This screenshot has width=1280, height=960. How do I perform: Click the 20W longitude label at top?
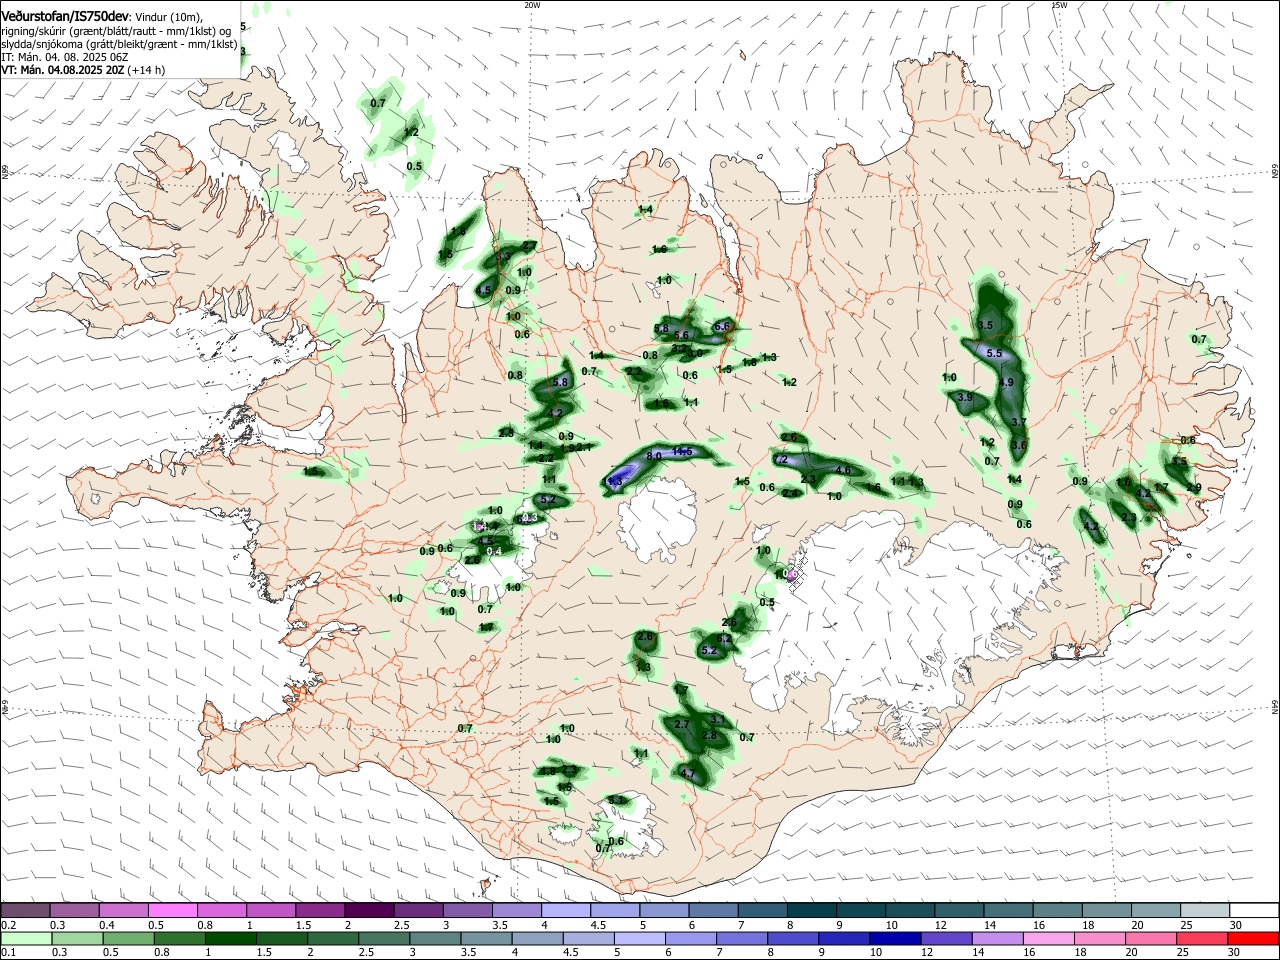pos(532,5)
